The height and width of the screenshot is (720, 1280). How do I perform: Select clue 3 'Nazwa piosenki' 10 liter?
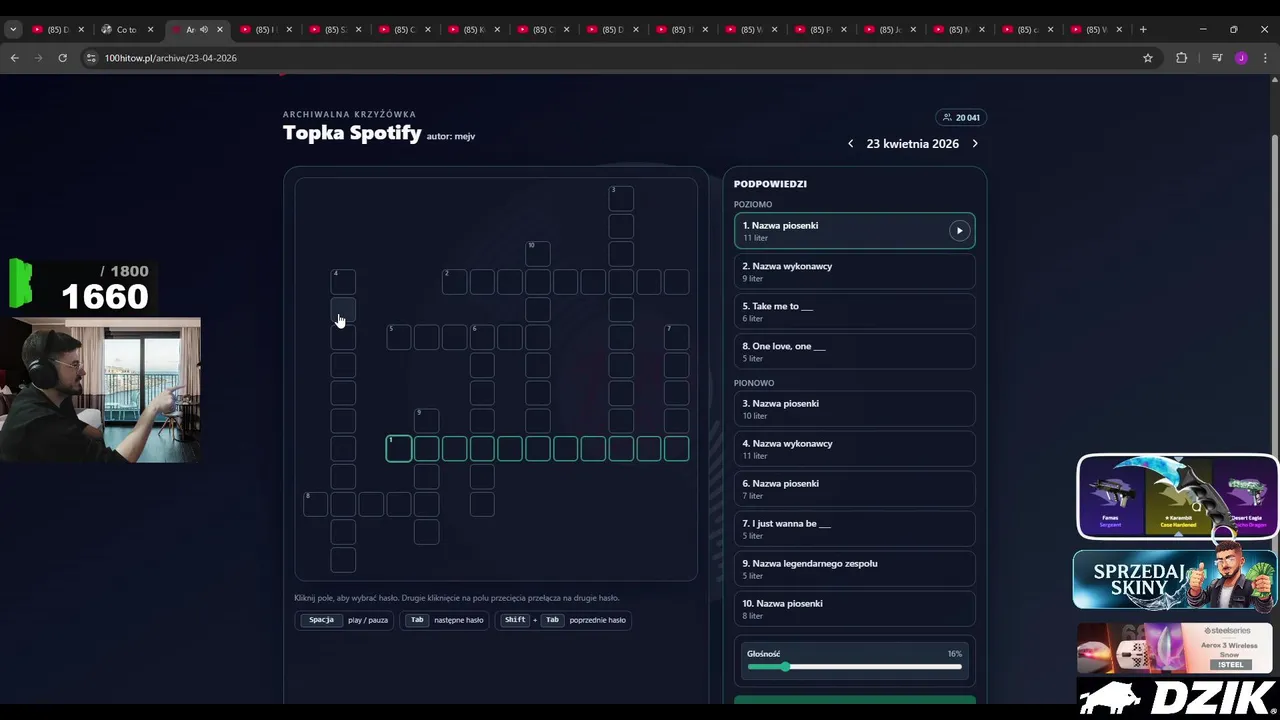pos(854,409)
